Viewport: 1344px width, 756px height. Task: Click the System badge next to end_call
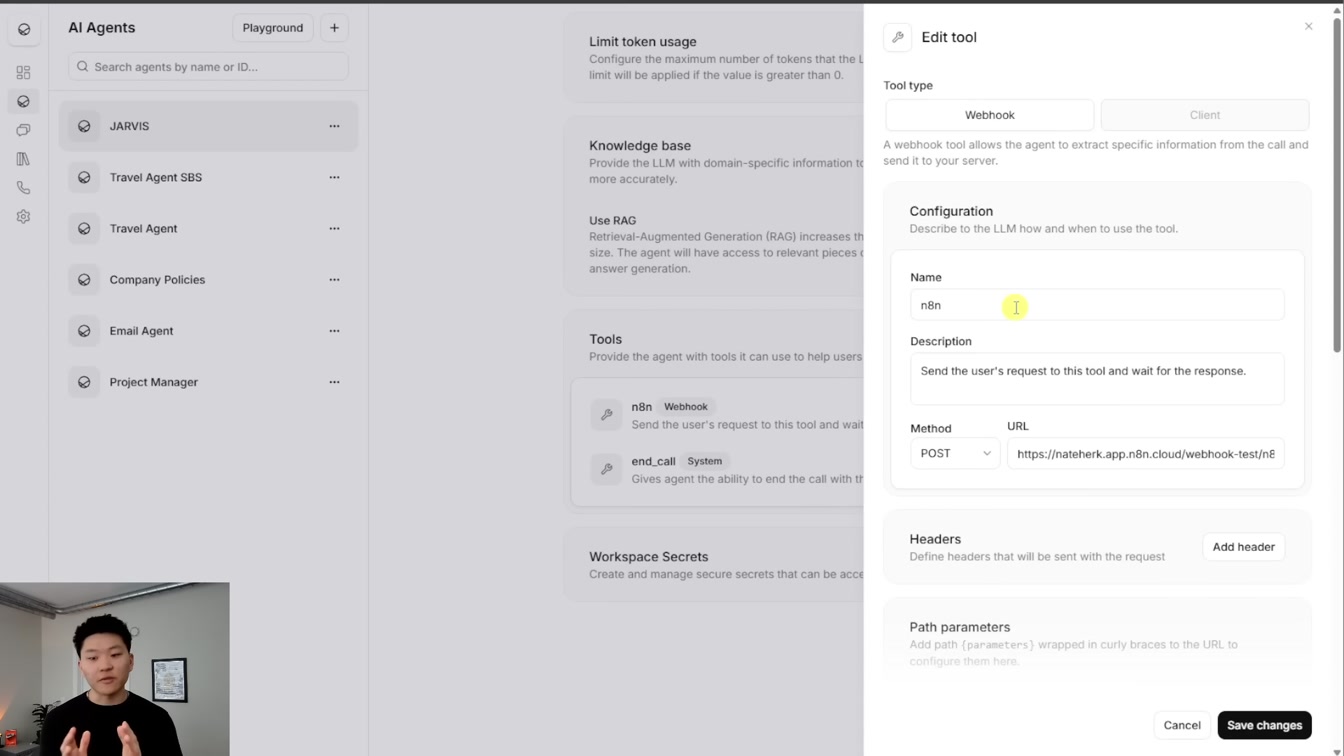point(705,461)
